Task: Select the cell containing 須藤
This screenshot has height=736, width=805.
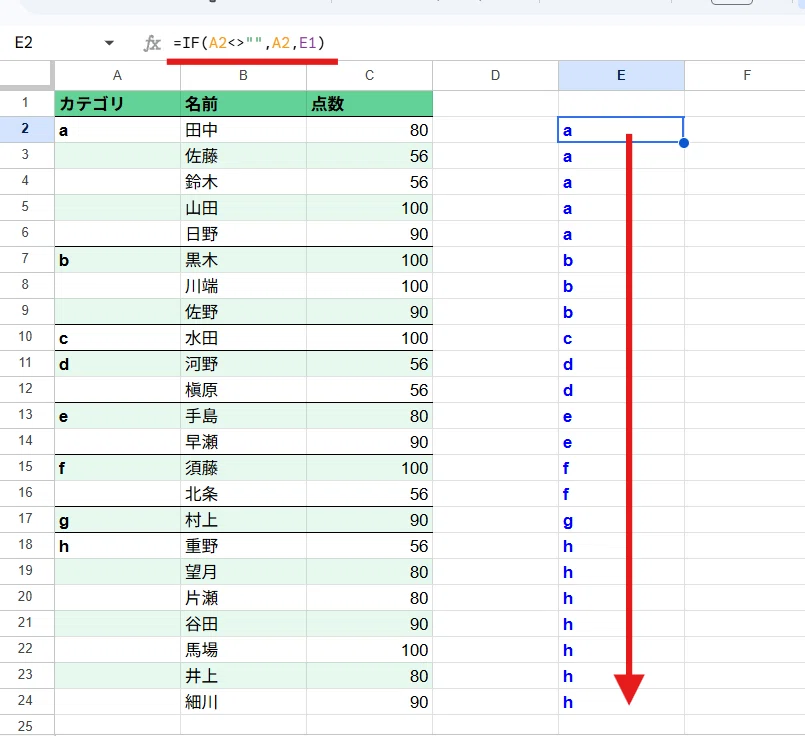Action: (243, 468)
